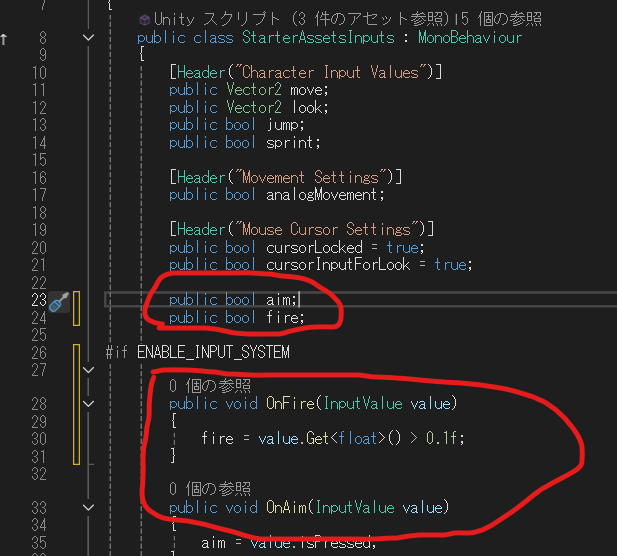617x556 pixels.
Task: Click the 0.1f literal on line 30
Action: pos(442,438)
